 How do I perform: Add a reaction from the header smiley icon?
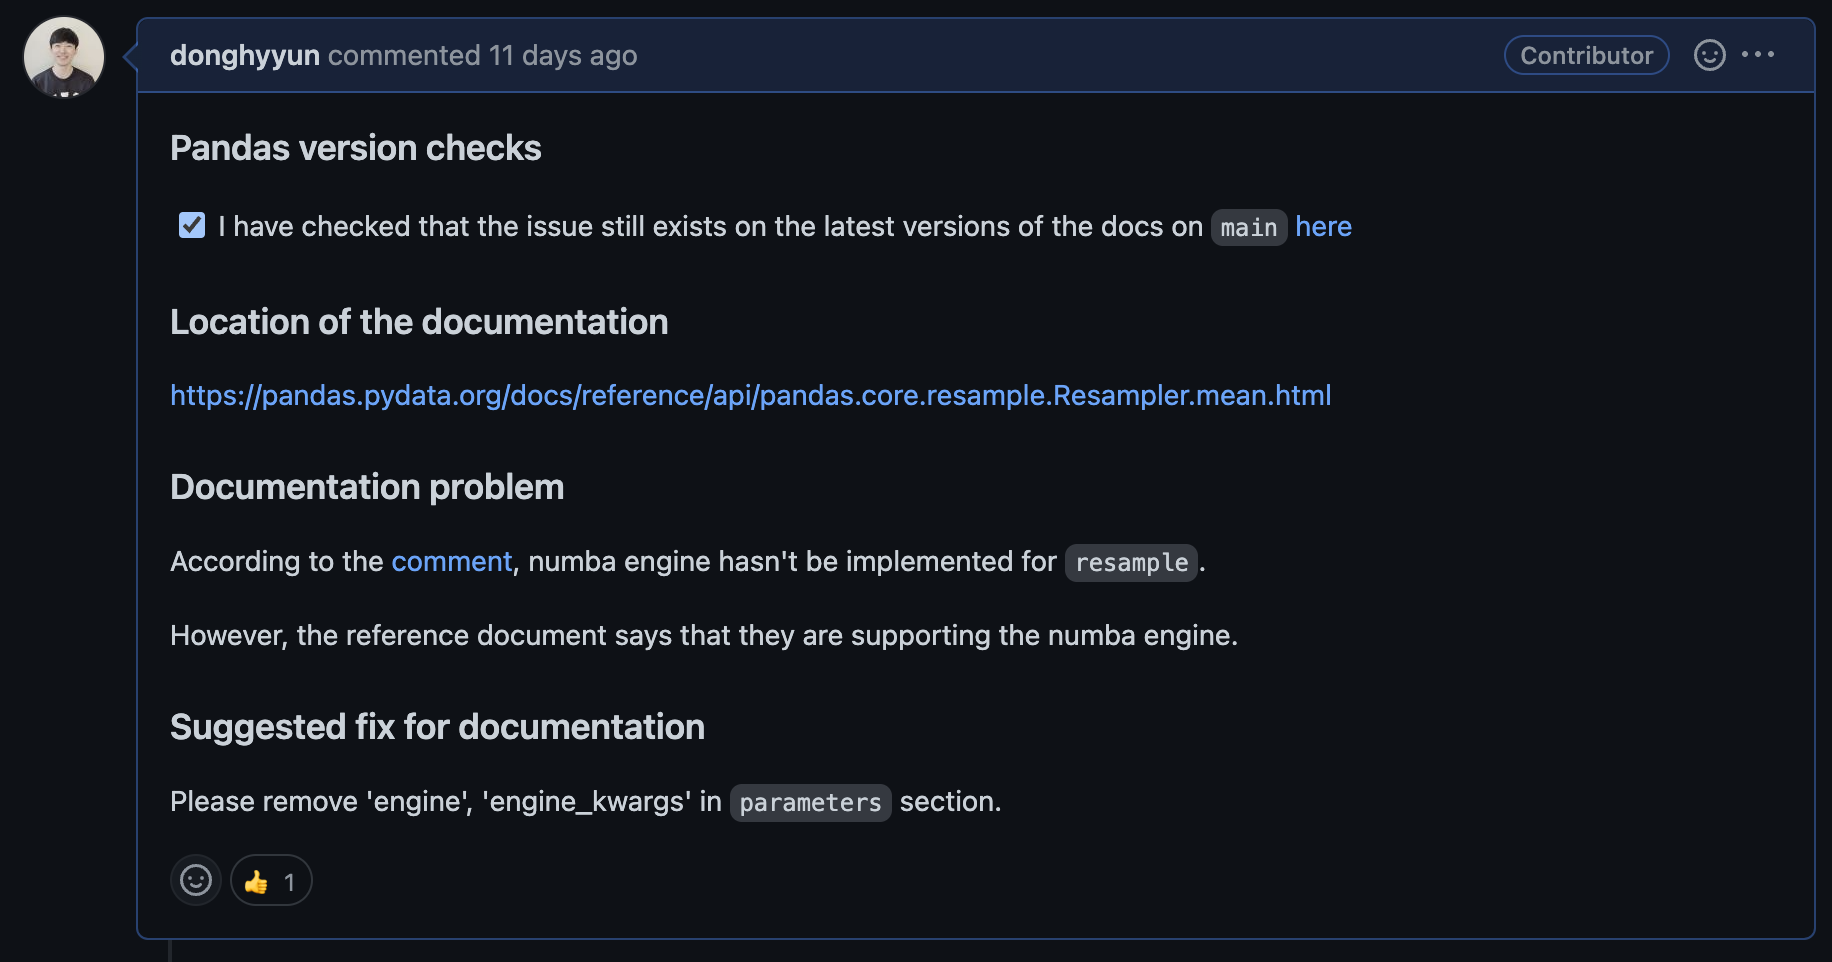(x=1709, y=55)
